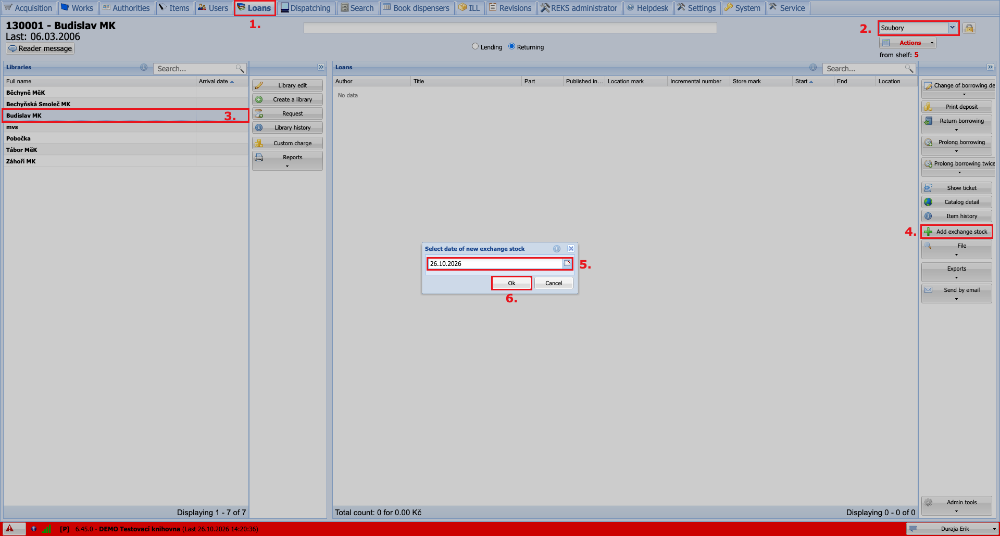Viewport: 1000px width, 536px height.
Task: Open the Actions dropdown button
Action: (908, 43)
